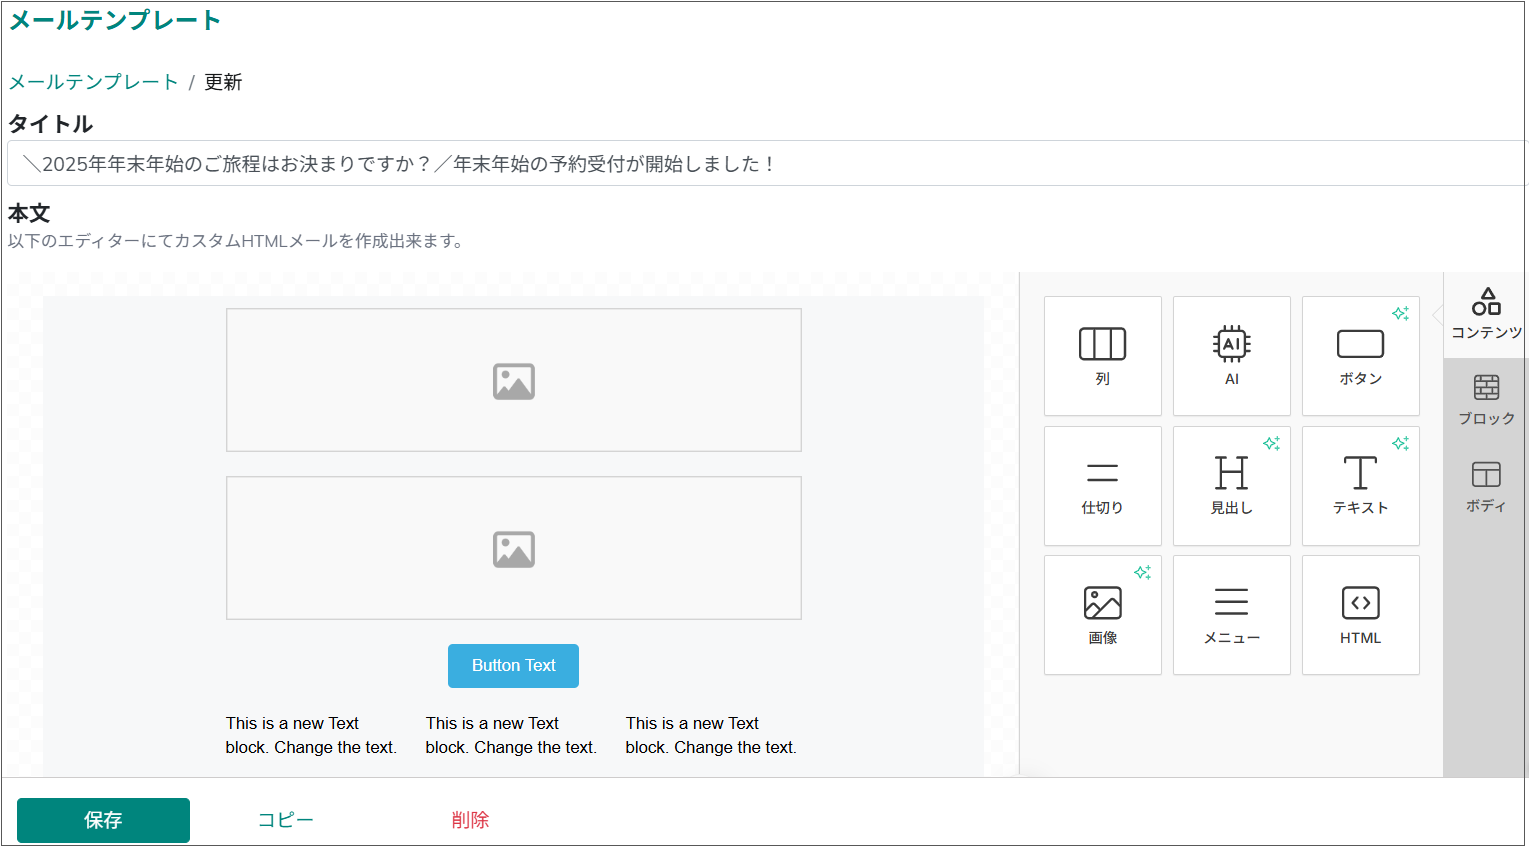Click the 保存 save button
Image resolution: width=1531 pixels, height=849 pixels.
tap(103, 820)
